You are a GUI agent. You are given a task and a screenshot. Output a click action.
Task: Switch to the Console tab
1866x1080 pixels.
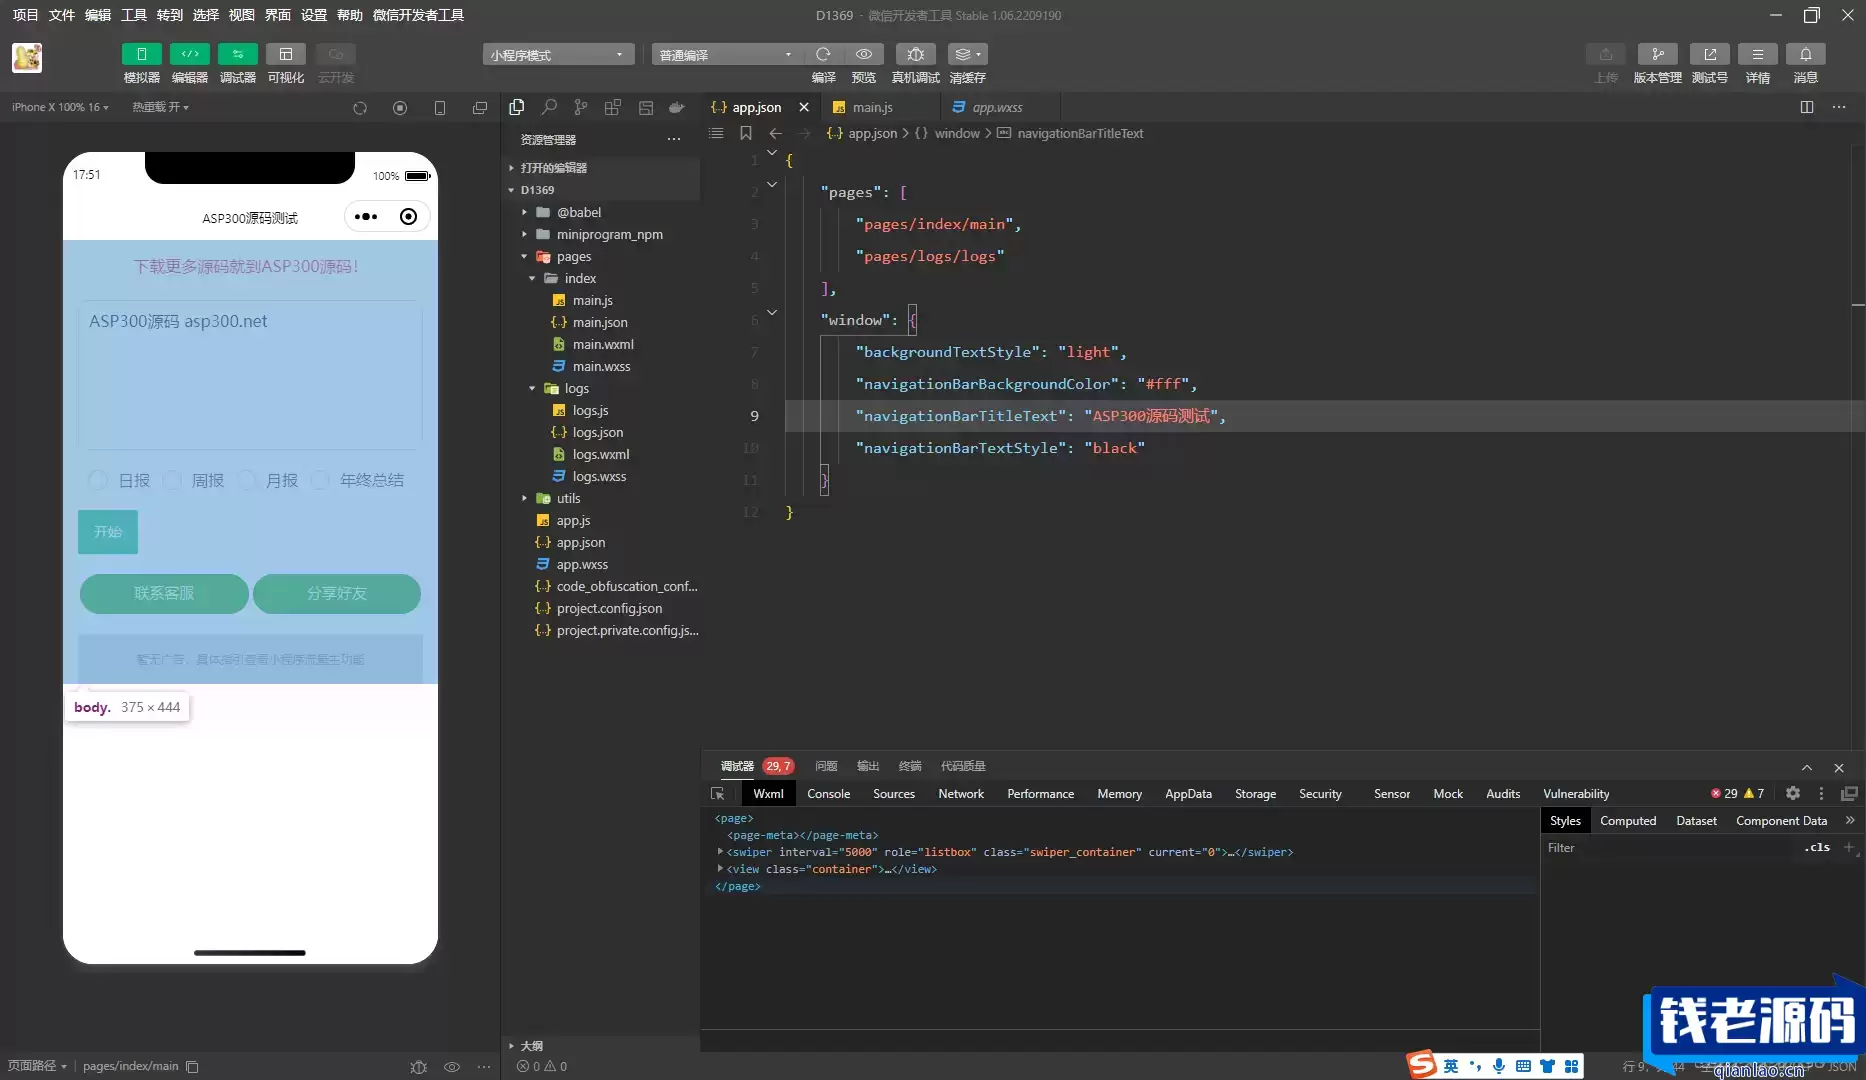pyautogui.click(x=829, y=794)
